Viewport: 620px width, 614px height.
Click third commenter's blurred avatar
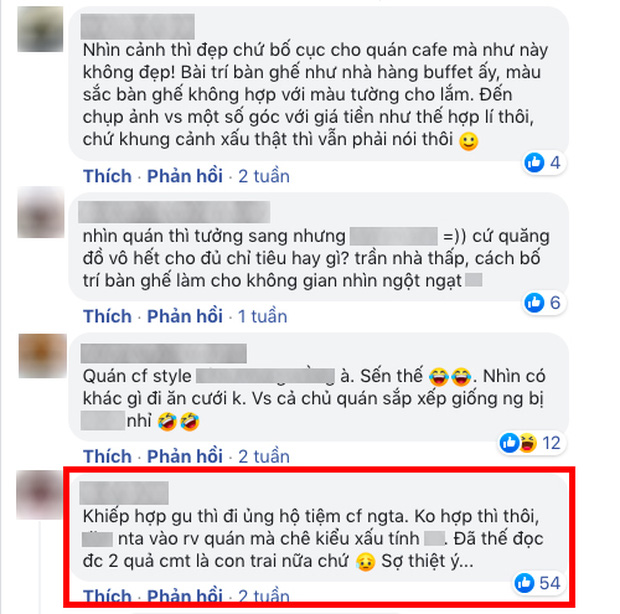pos(43,356)
